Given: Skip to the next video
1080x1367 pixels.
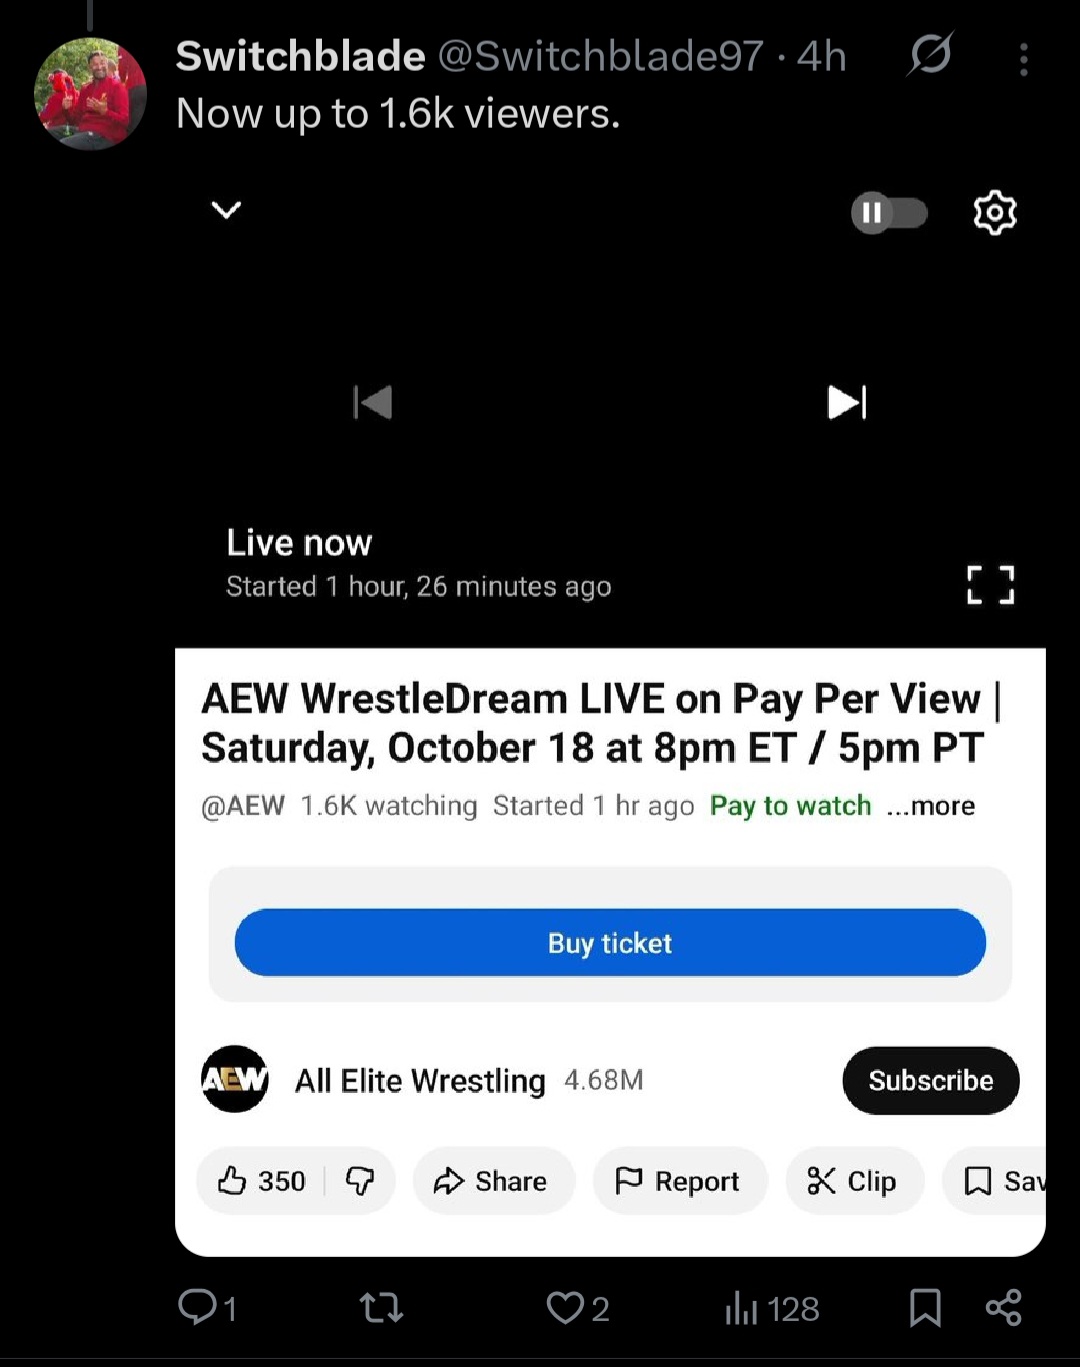Looking at the screenshot, I should point(847,402).
